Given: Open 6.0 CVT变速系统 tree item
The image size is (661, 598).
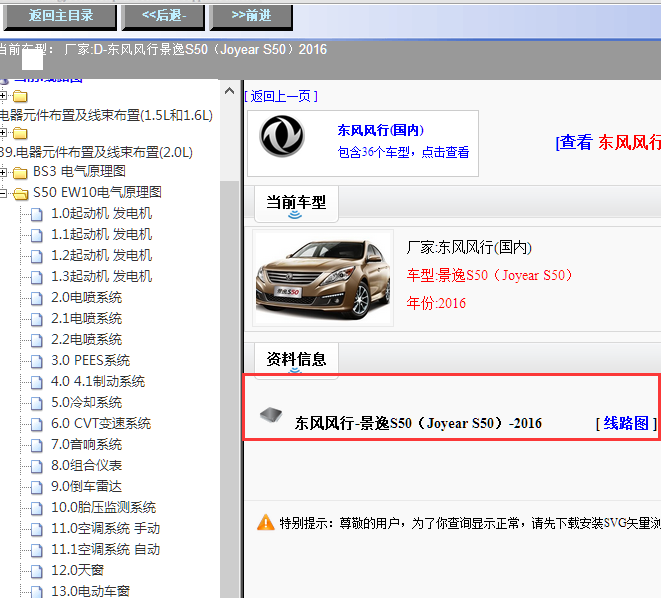Looking at the screenshot, I should (x=101, y=424).
